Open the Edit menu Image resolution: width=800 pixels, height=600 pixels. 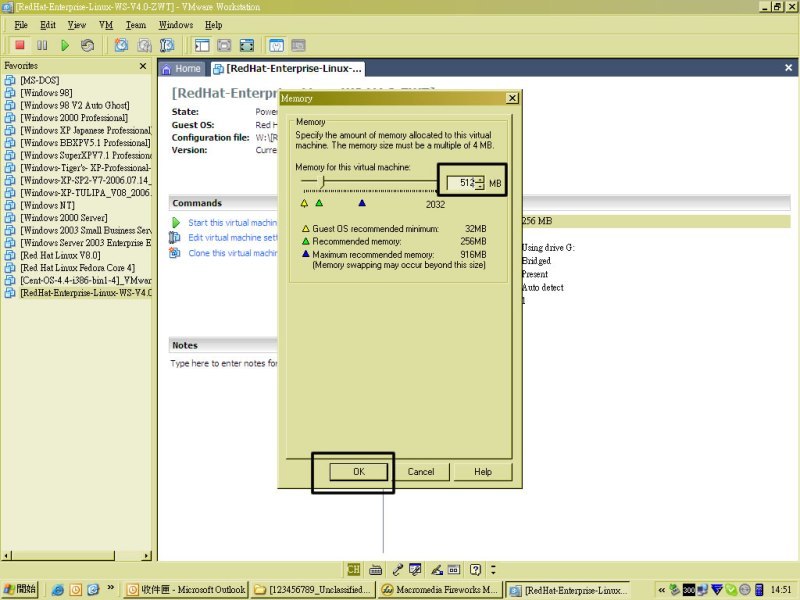[x=48, y=25]
